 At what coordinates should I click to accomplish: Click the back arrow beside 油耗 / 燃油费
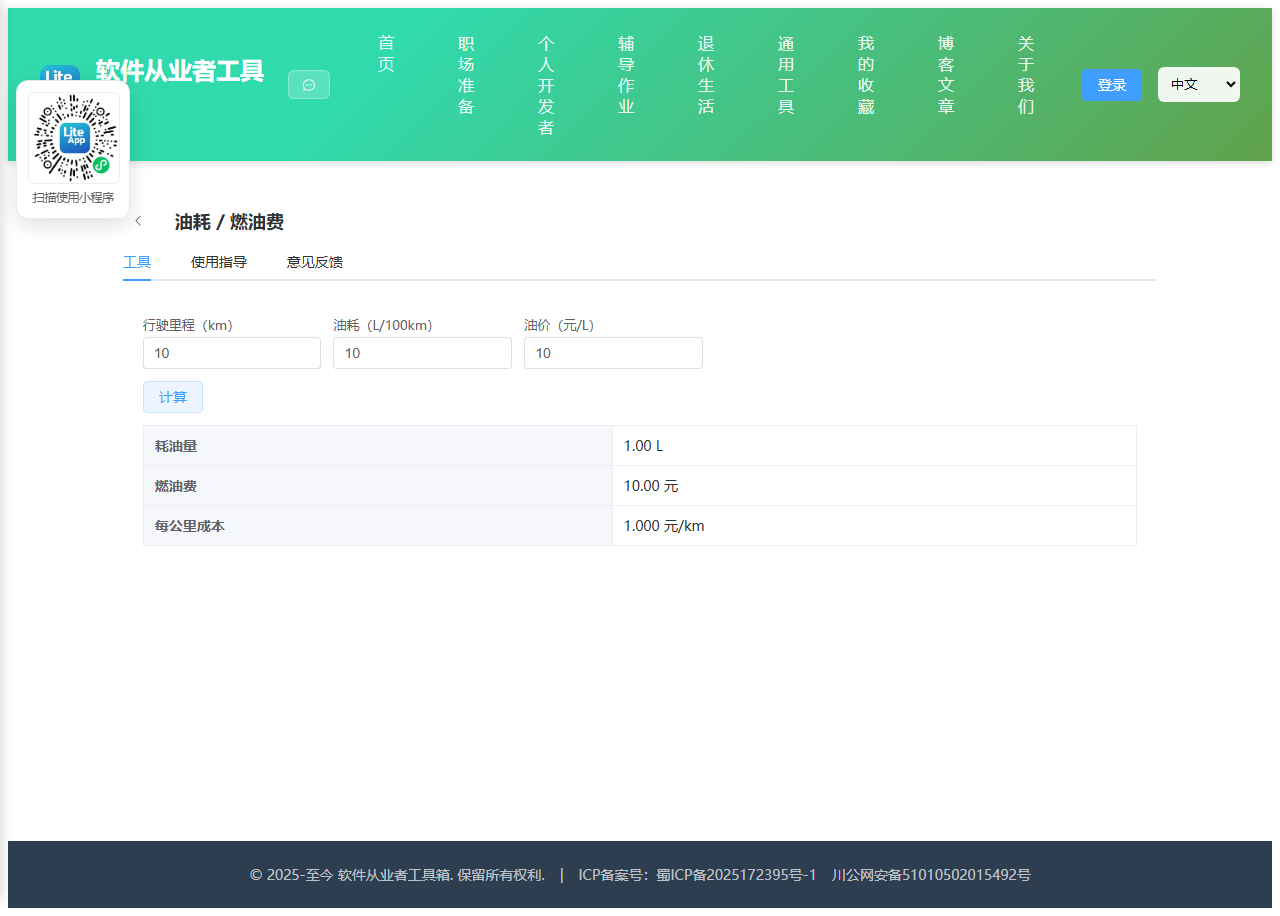pyautogui.click(x=138, y=221)
